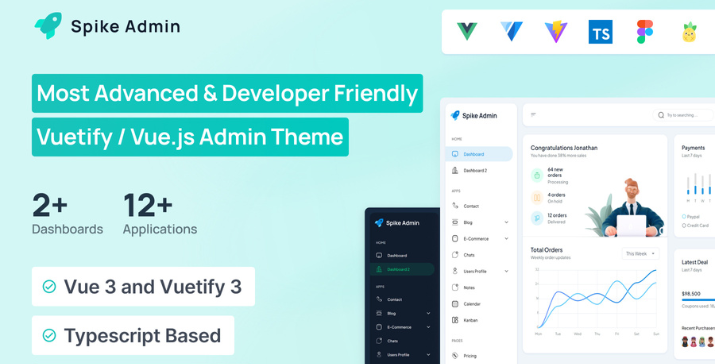Click the Pinia pineapple icon
This screenshot has height=364, width=715.
point(689,32)
